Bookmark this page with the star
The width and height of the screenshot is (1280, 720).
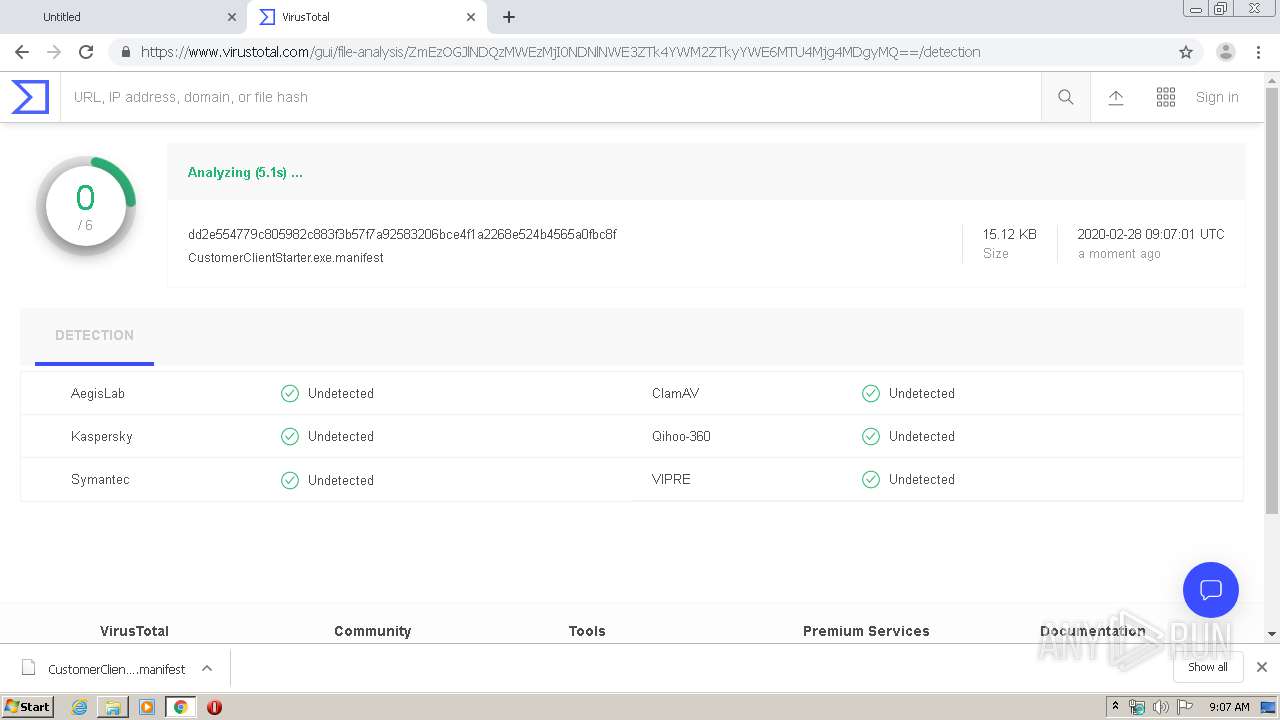(1186, 52)
